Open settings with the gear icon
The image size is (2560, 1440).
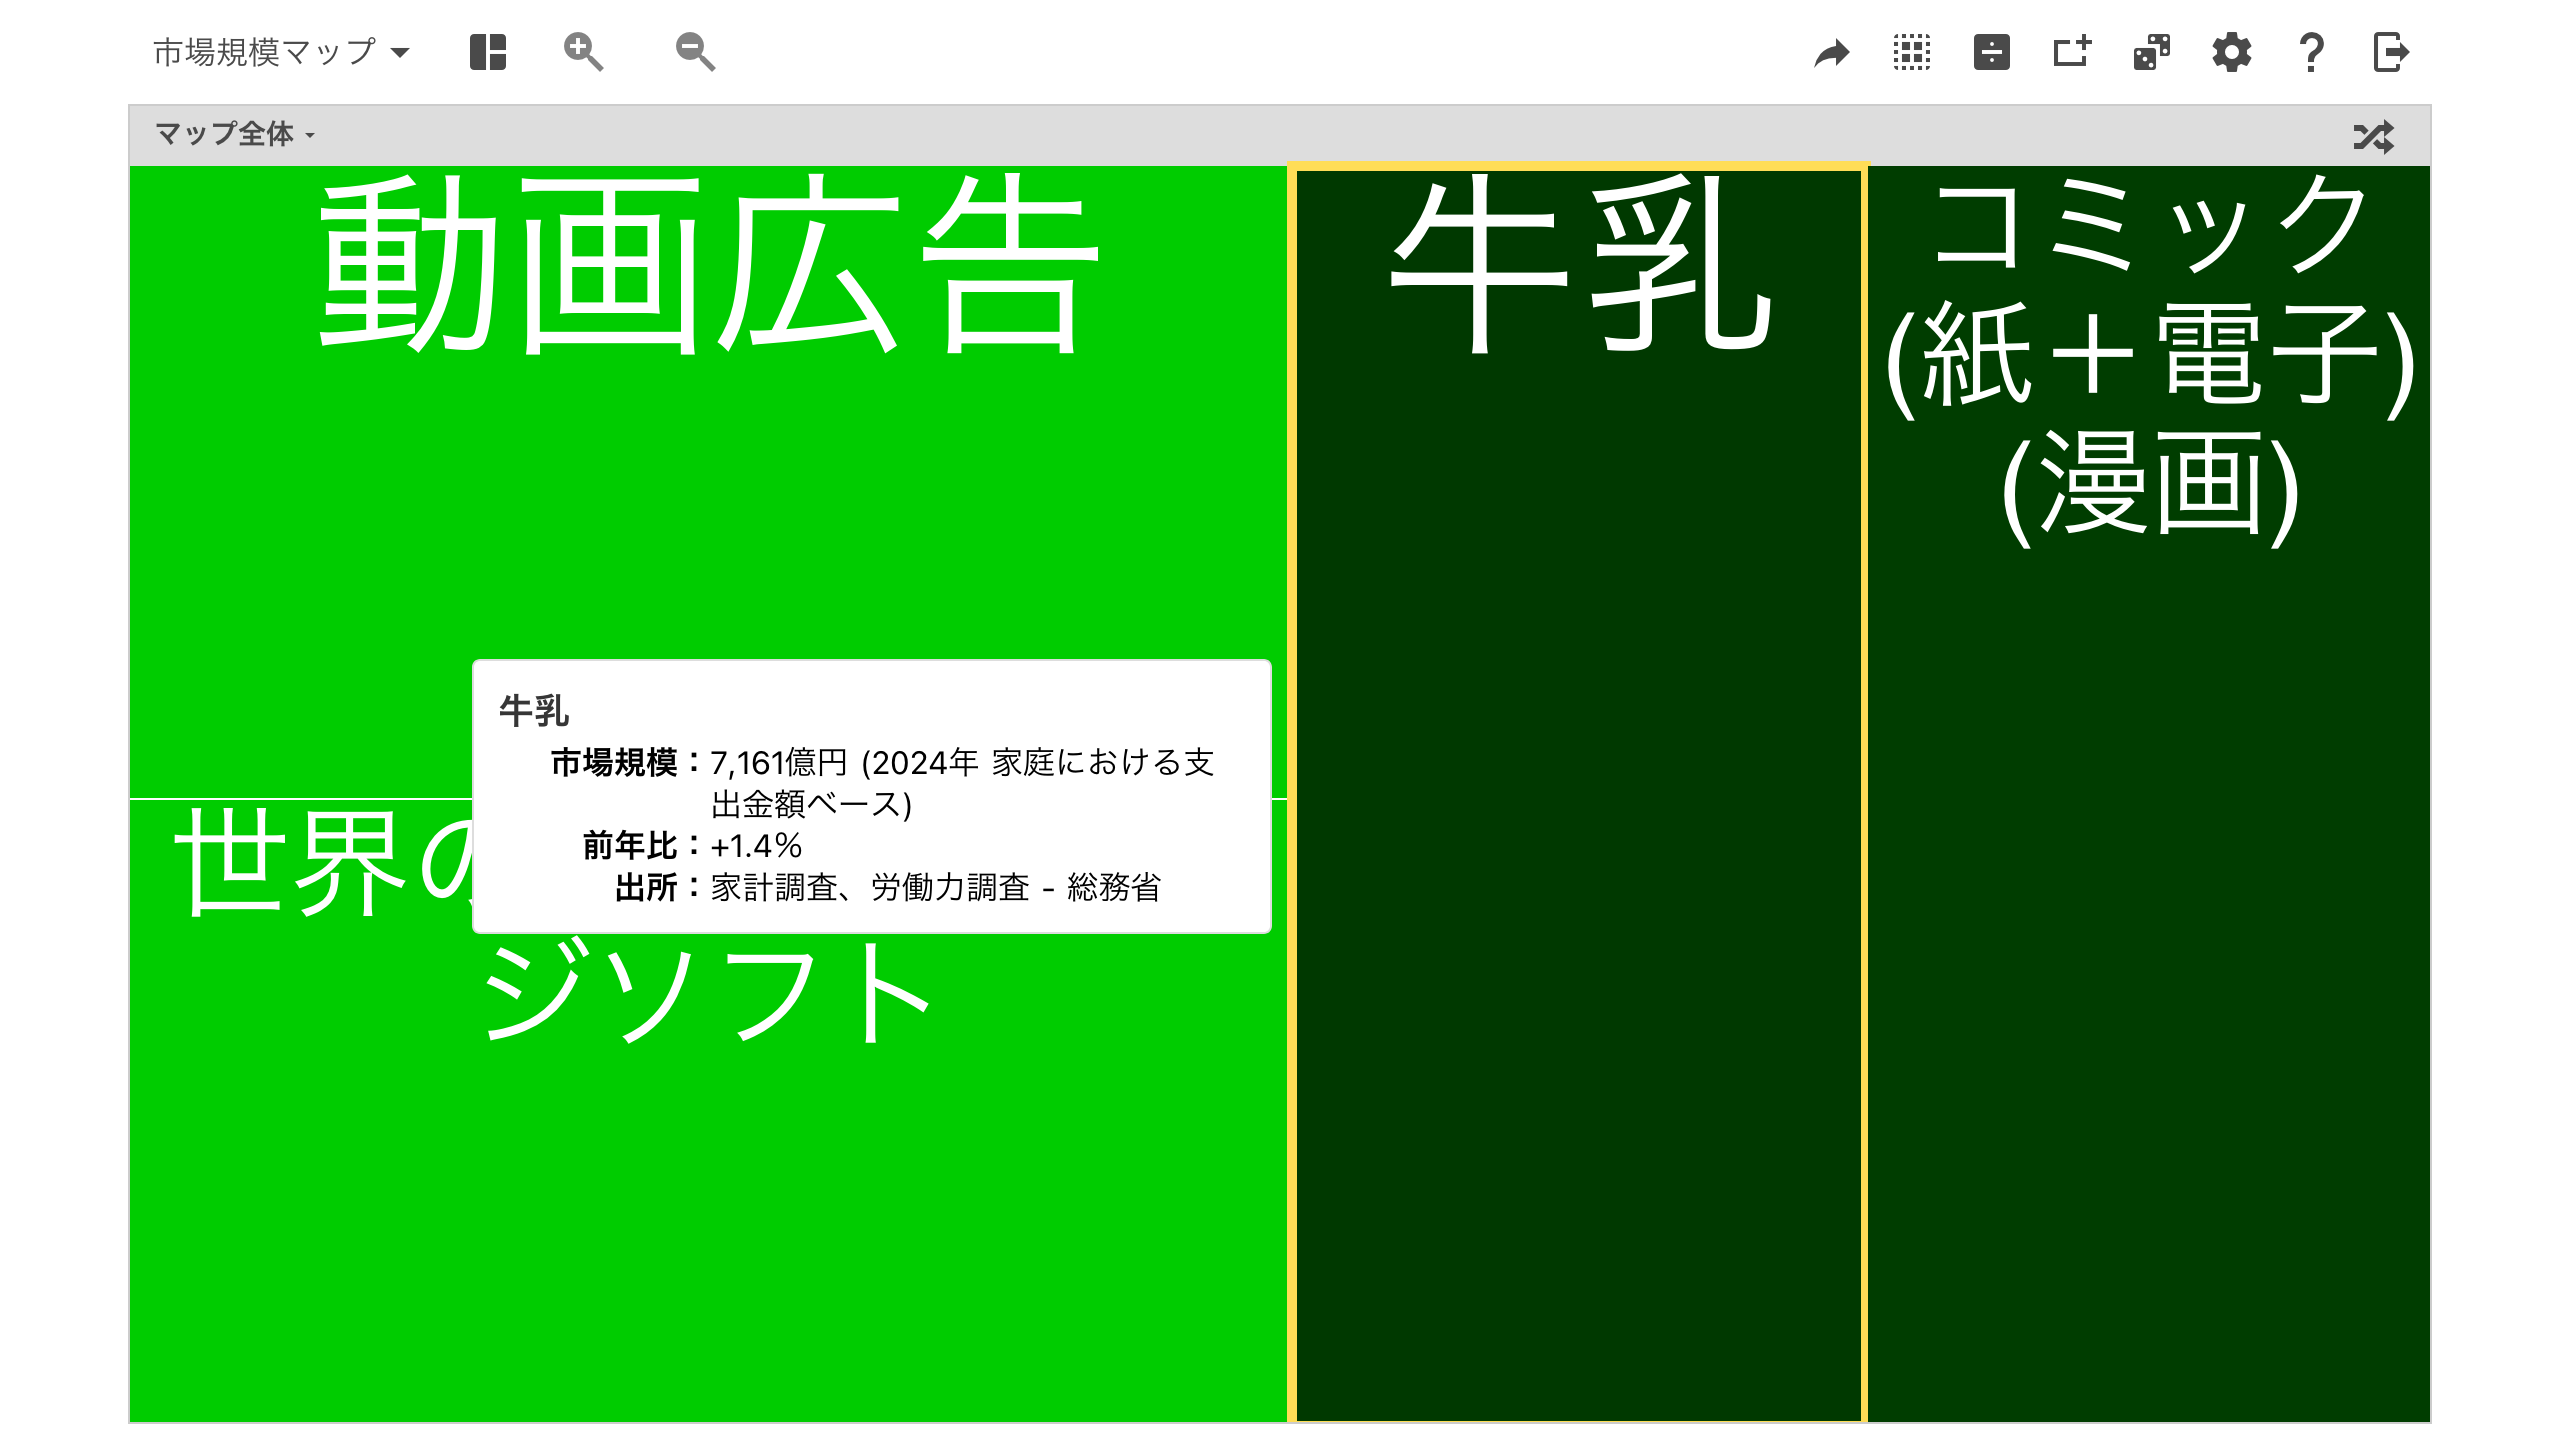(2232, 52)
